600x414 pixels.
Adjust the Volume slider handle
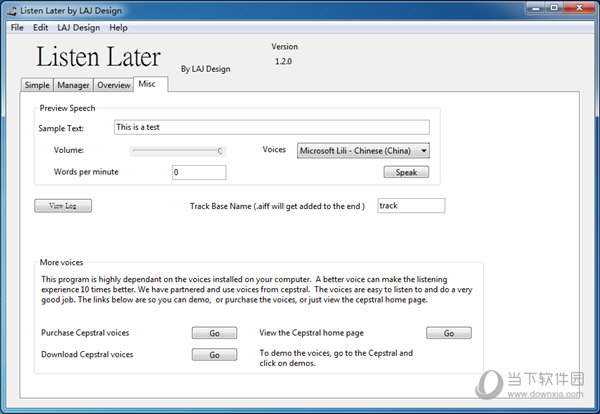(220, 151)
